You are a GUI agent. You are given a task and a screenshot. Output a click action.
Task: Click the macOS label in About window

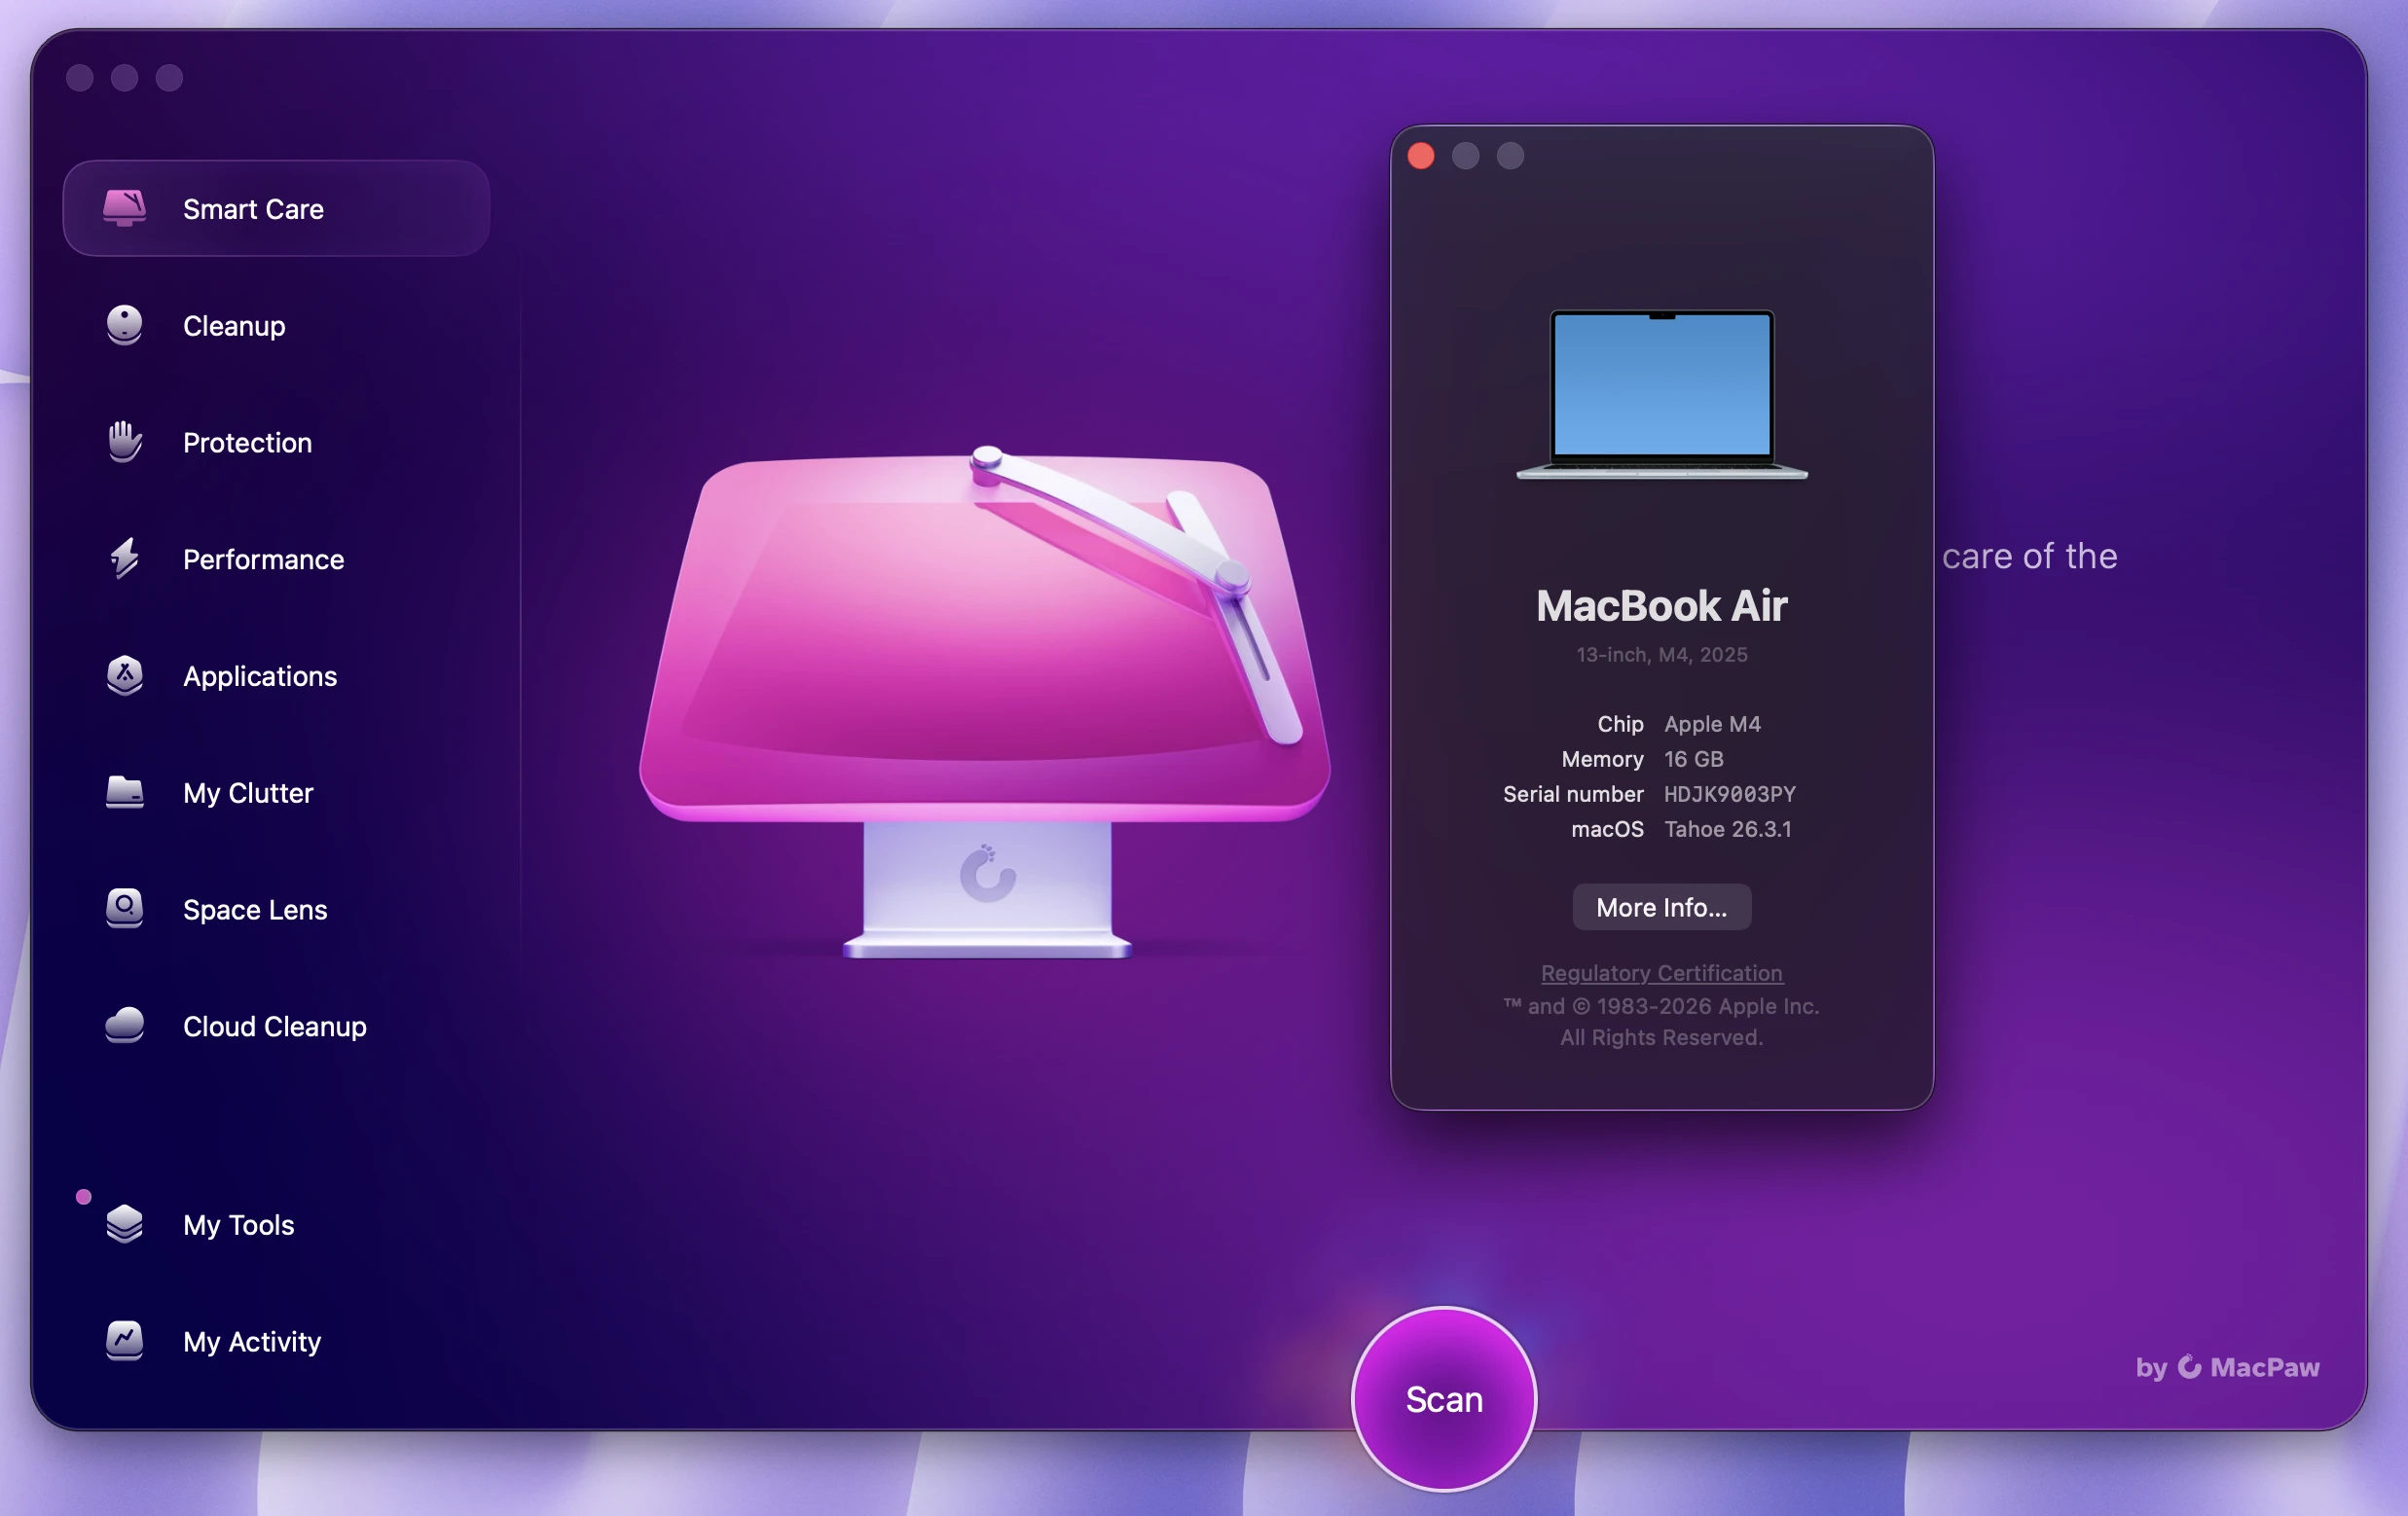[x=1607, y=829]
